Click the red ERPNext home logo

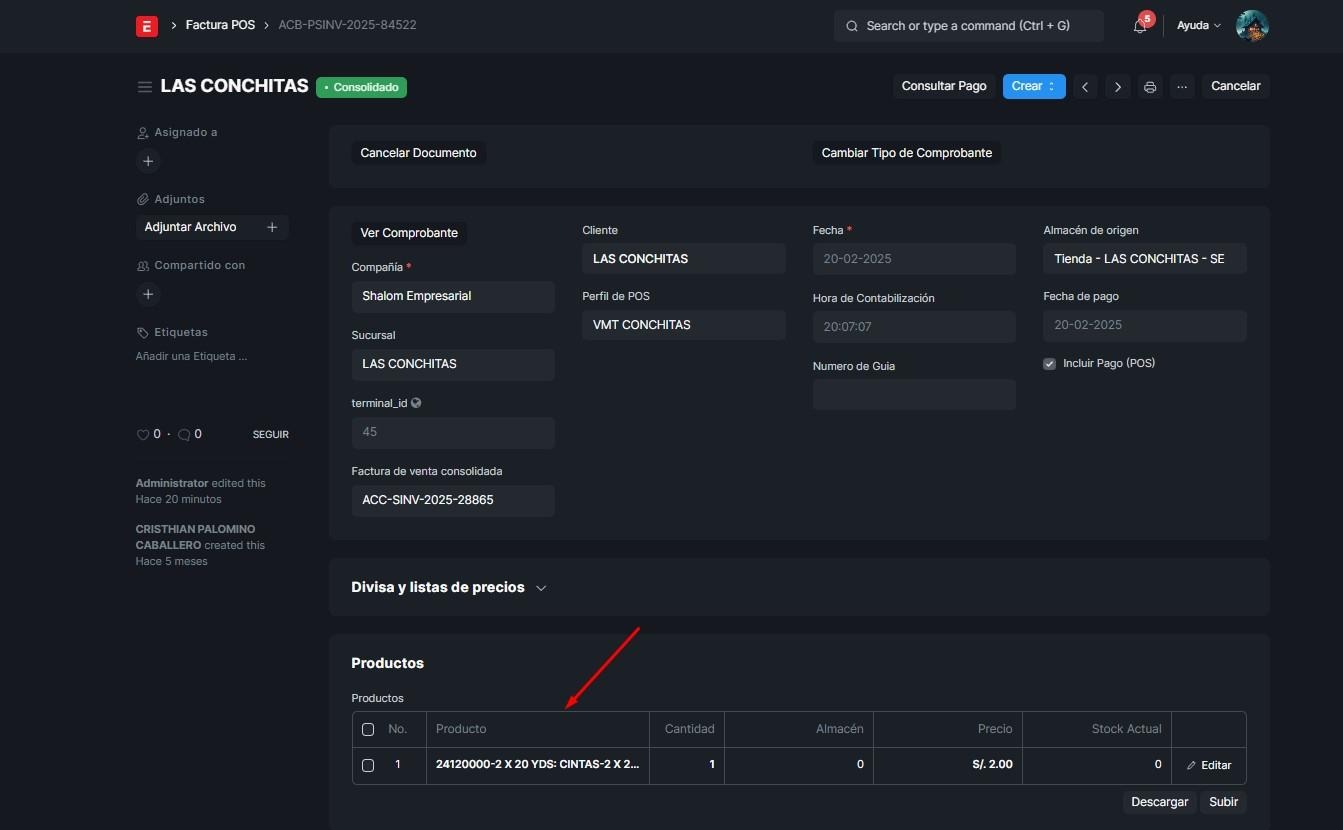coord(147,26)
